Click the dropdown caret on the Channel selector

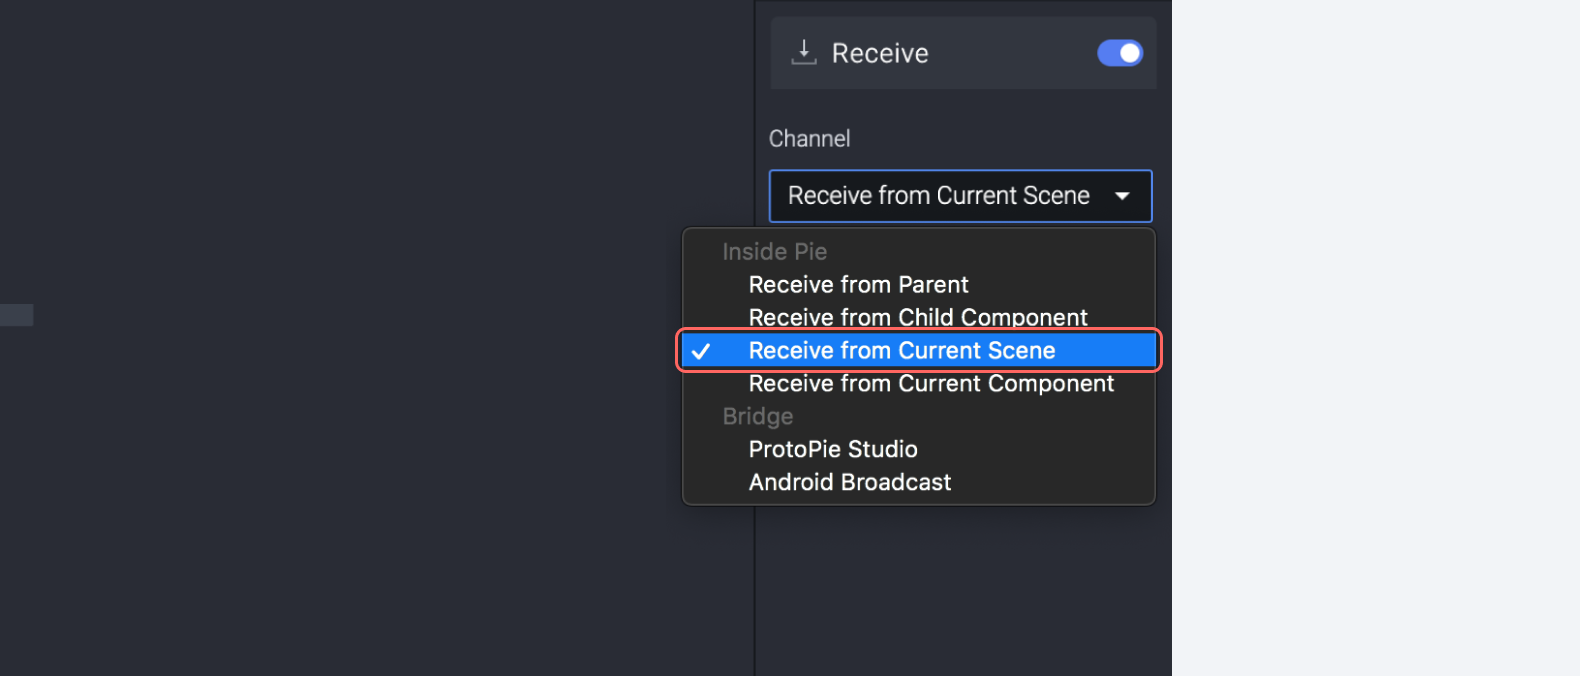(1124, 196)
